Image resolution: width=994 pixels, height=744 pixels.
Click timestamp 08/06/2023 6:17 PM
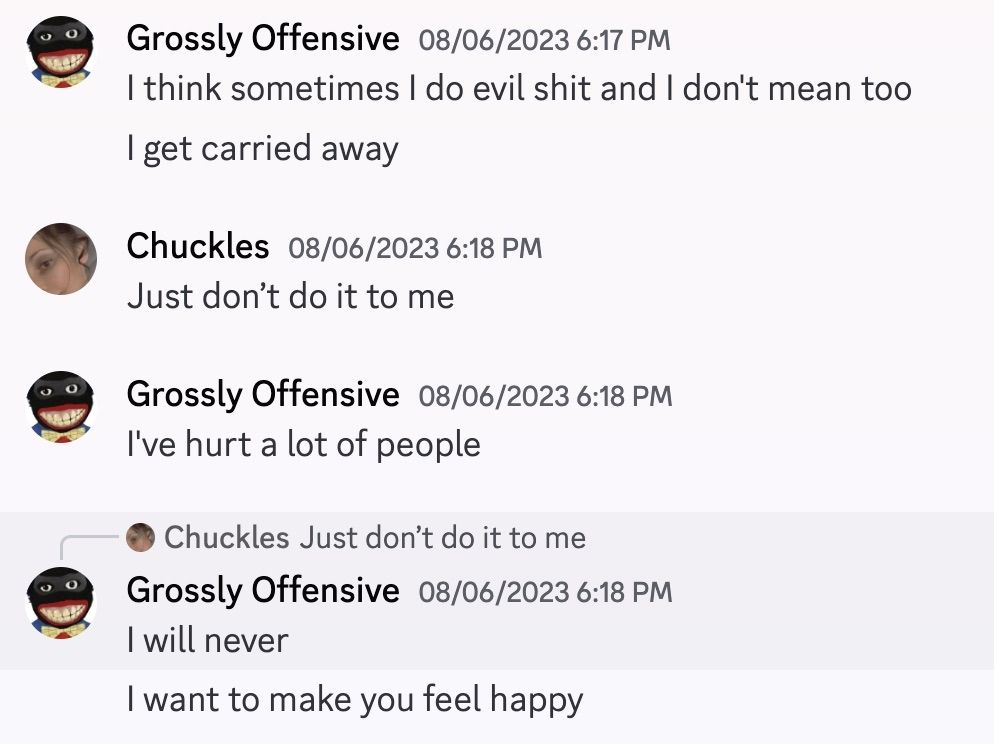click(x=544, y=41)
